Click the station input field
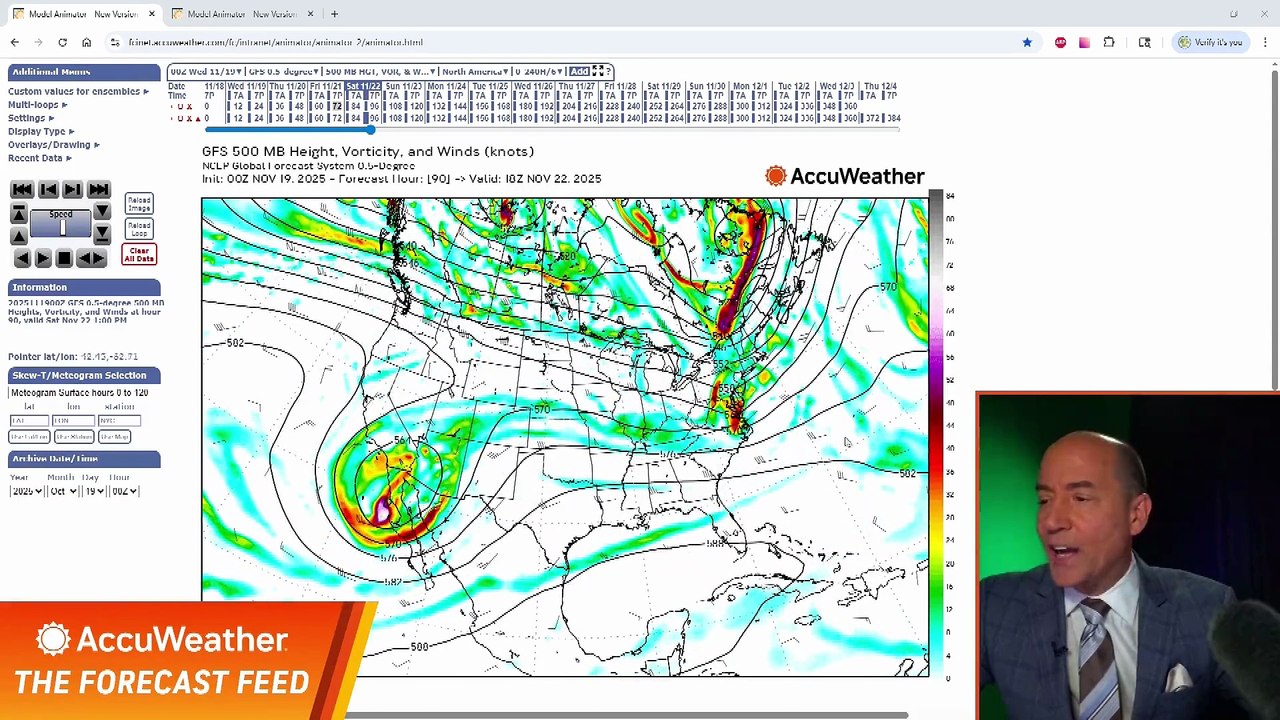 tap(119, 421)
